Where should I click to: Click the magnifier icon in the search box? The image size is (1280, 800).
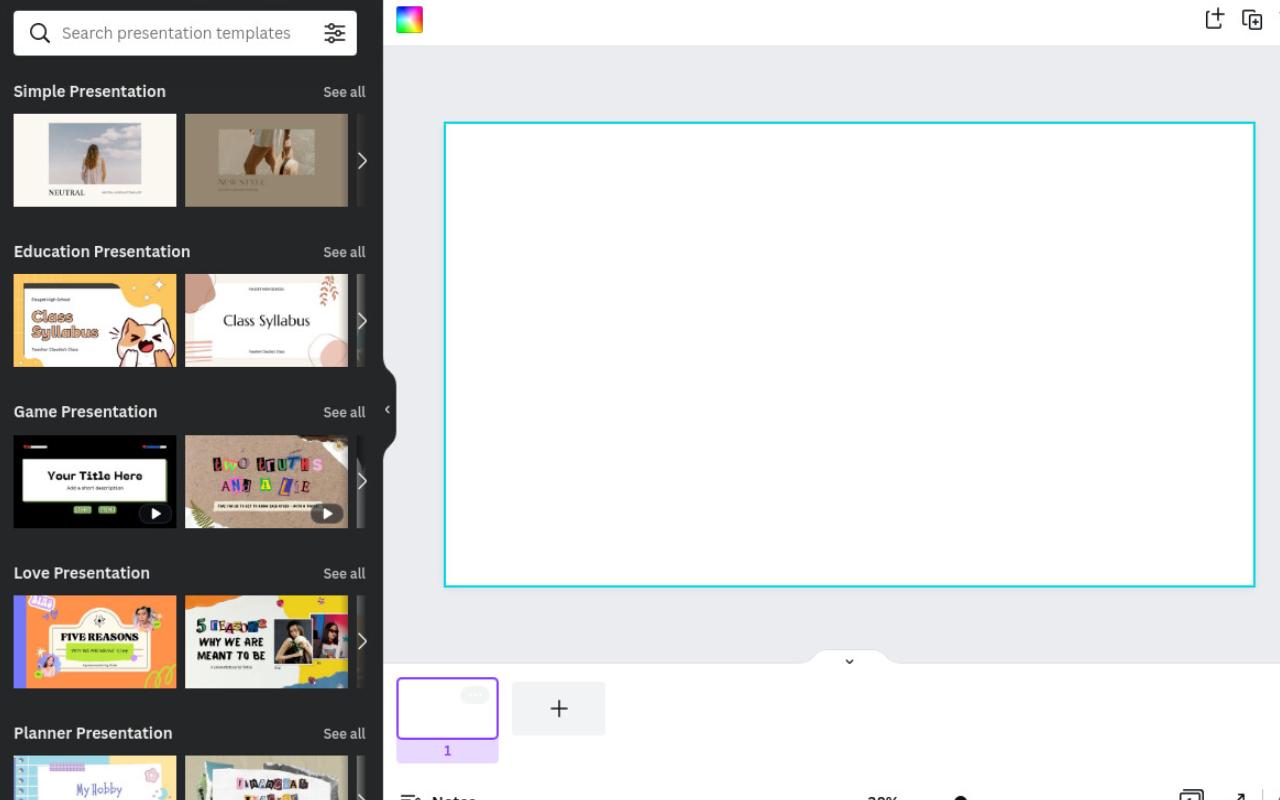point(40,33)
